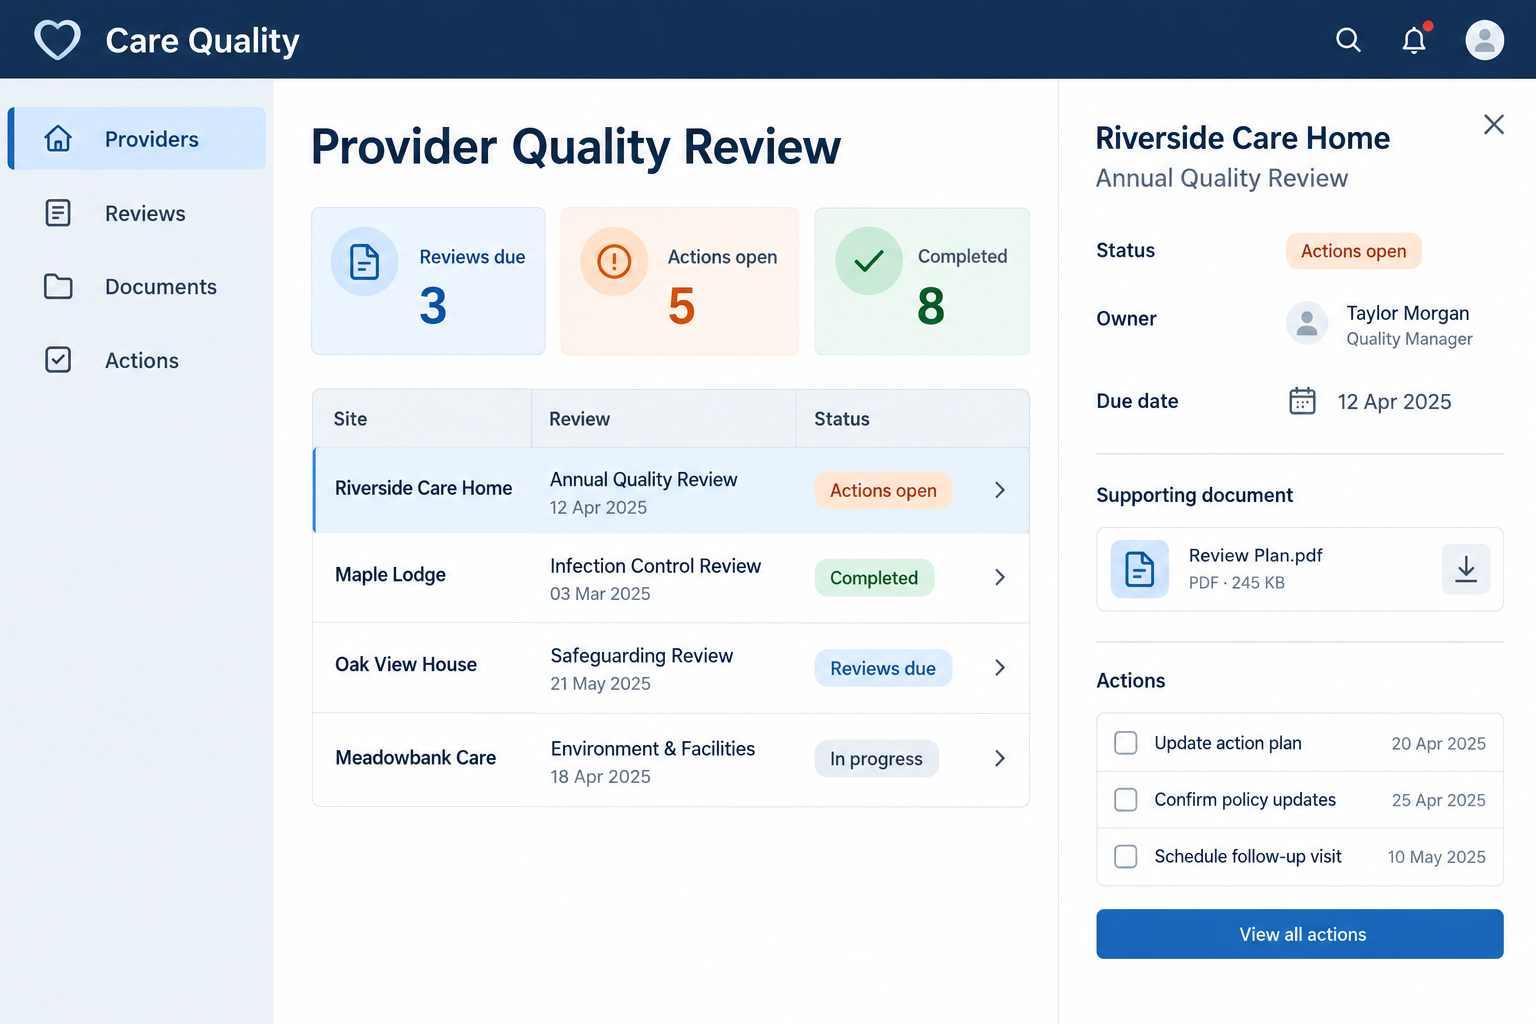Expand the Meadowbank Care row chevron
Screen dimensions: 1536x1024
click(999, 759)
